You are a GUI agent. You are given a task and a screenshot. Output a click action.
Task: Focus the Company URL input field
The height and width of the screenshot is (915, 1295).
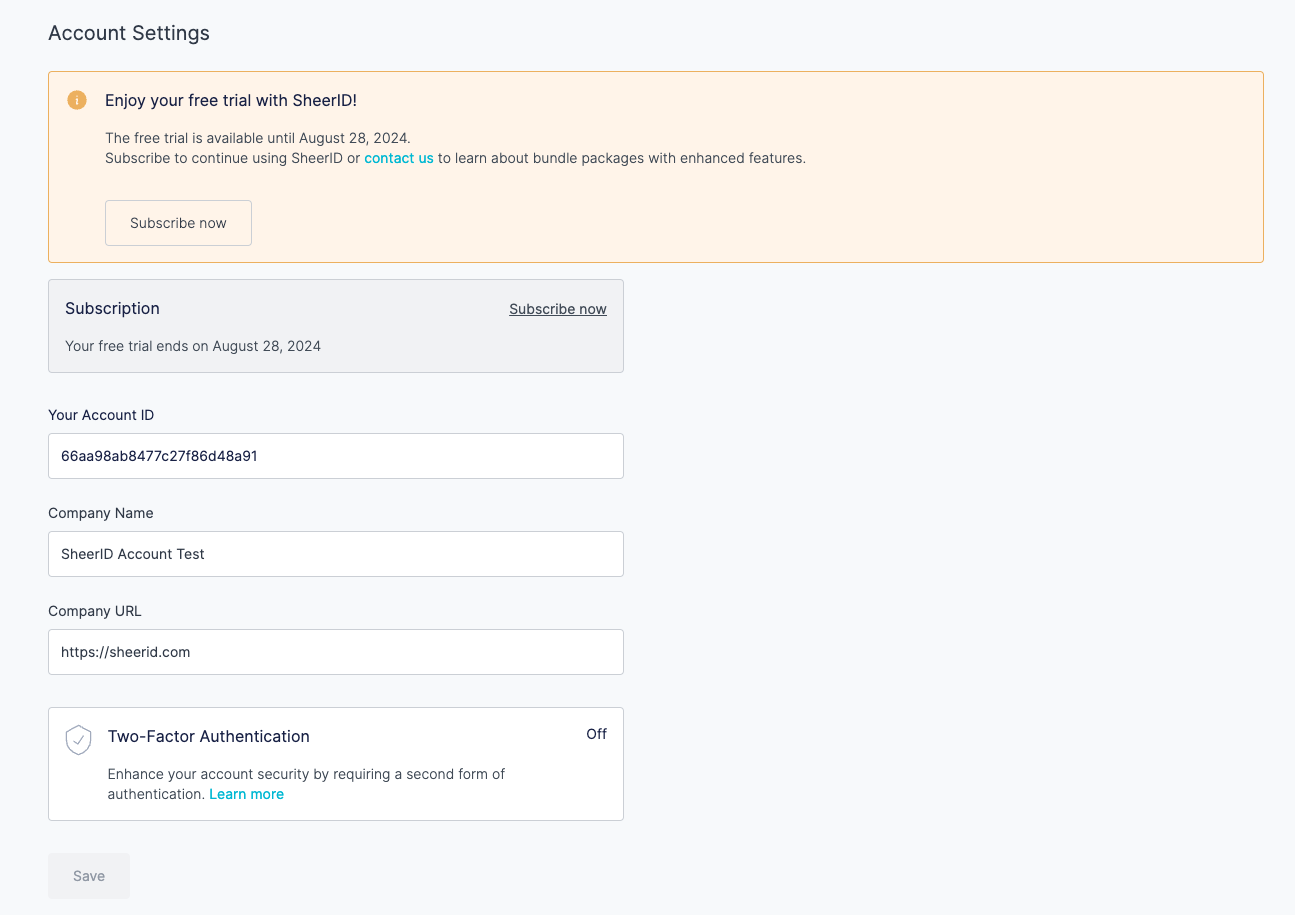pos(336,652)
